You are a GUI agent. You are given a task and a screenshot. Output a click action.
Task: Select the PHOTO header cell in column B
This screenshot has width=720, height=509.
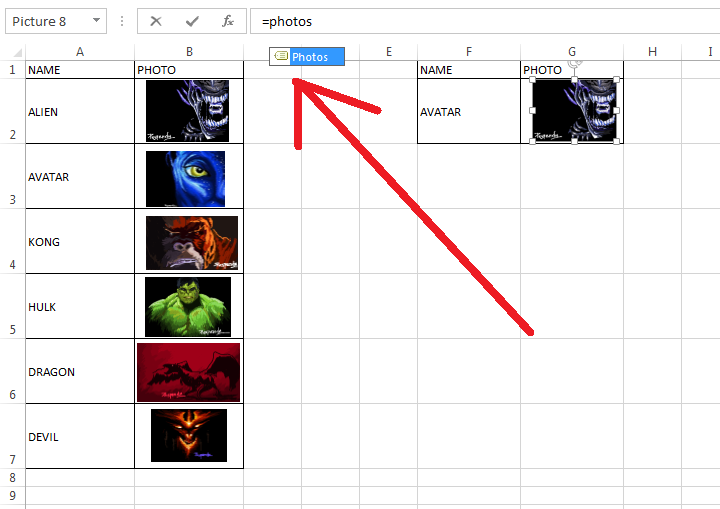coord(189,70)
